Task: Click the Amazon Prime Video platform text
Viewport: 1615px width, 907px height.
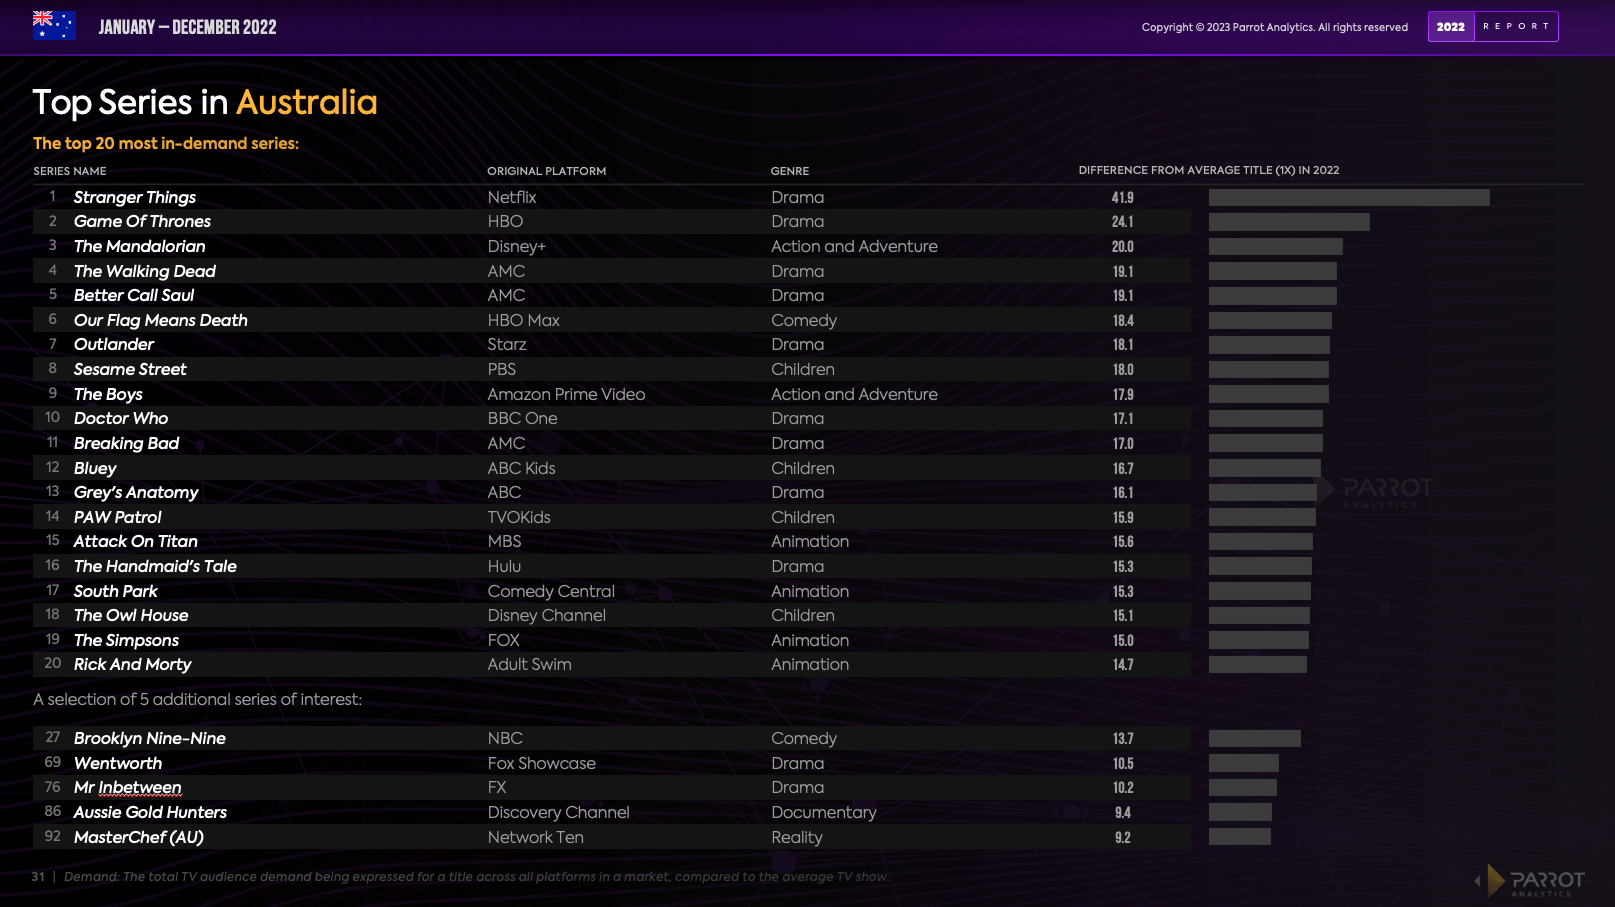Action: click(566, 394)
